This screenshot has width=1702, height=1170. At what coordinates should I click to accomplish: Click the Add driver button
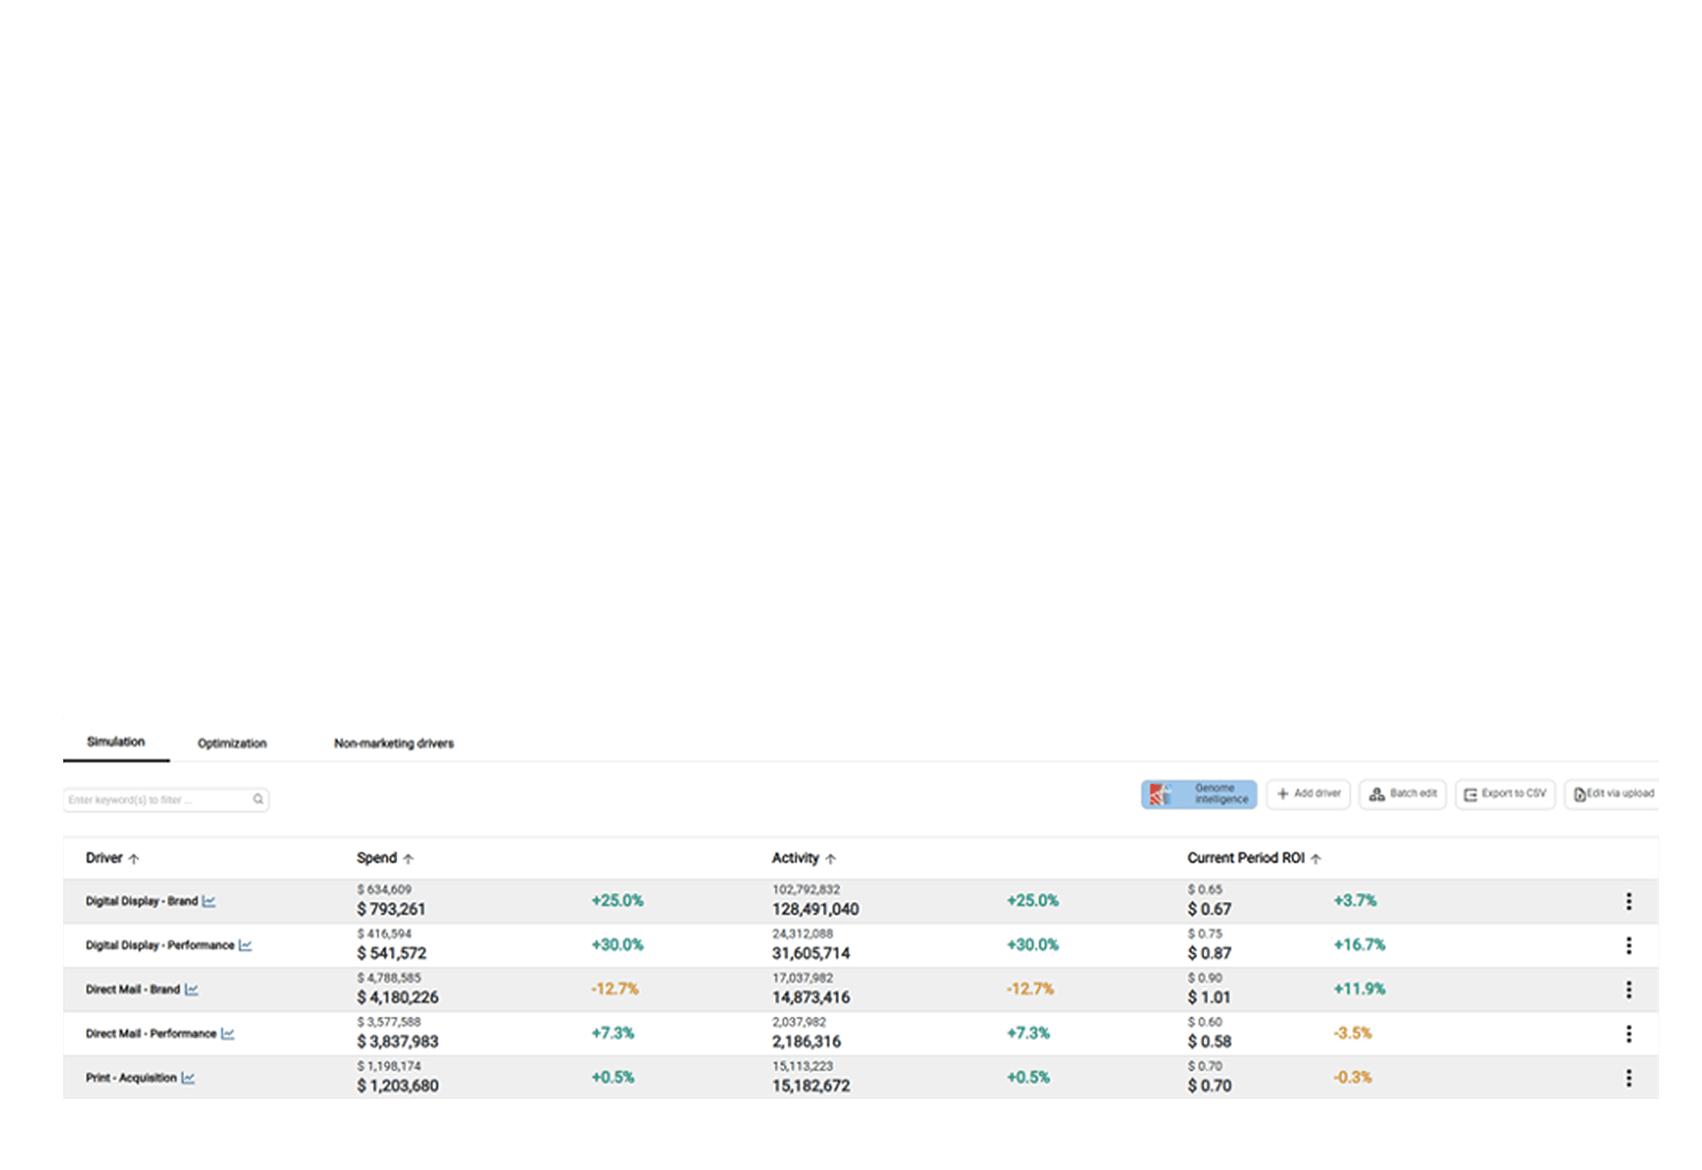coord(1308,794)
